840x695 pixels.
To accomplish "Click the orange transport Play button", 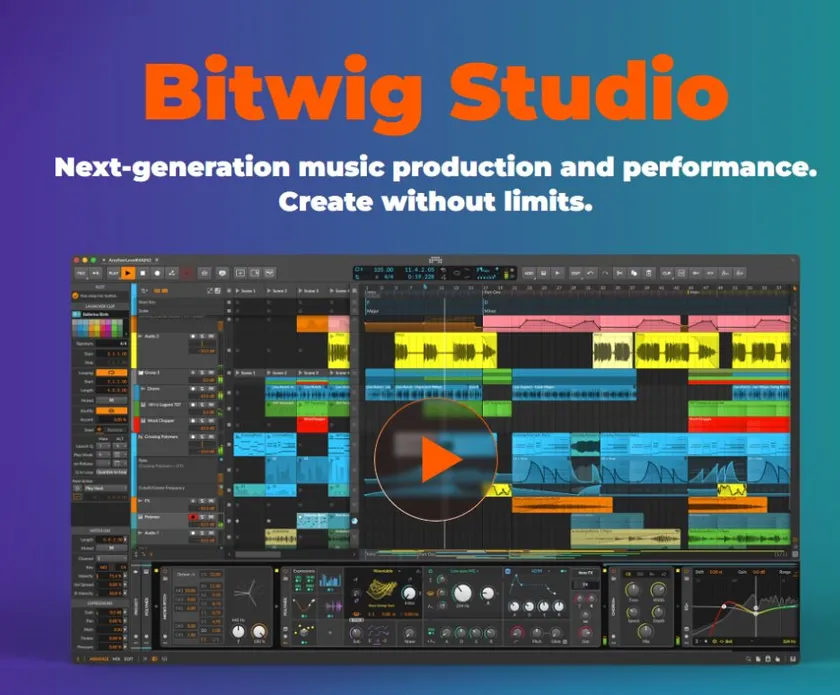I will 128,273.
